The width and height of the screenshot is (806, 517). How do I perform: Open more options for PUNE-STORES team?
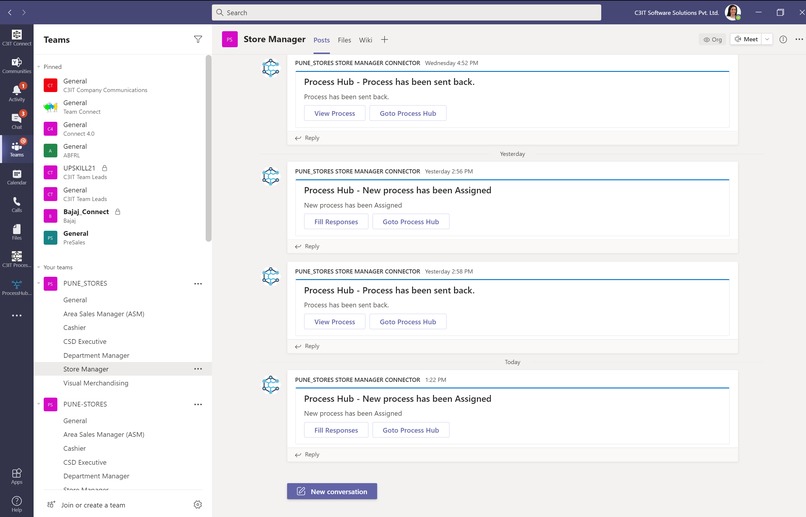pyautogui.click(x=198, y=404)
